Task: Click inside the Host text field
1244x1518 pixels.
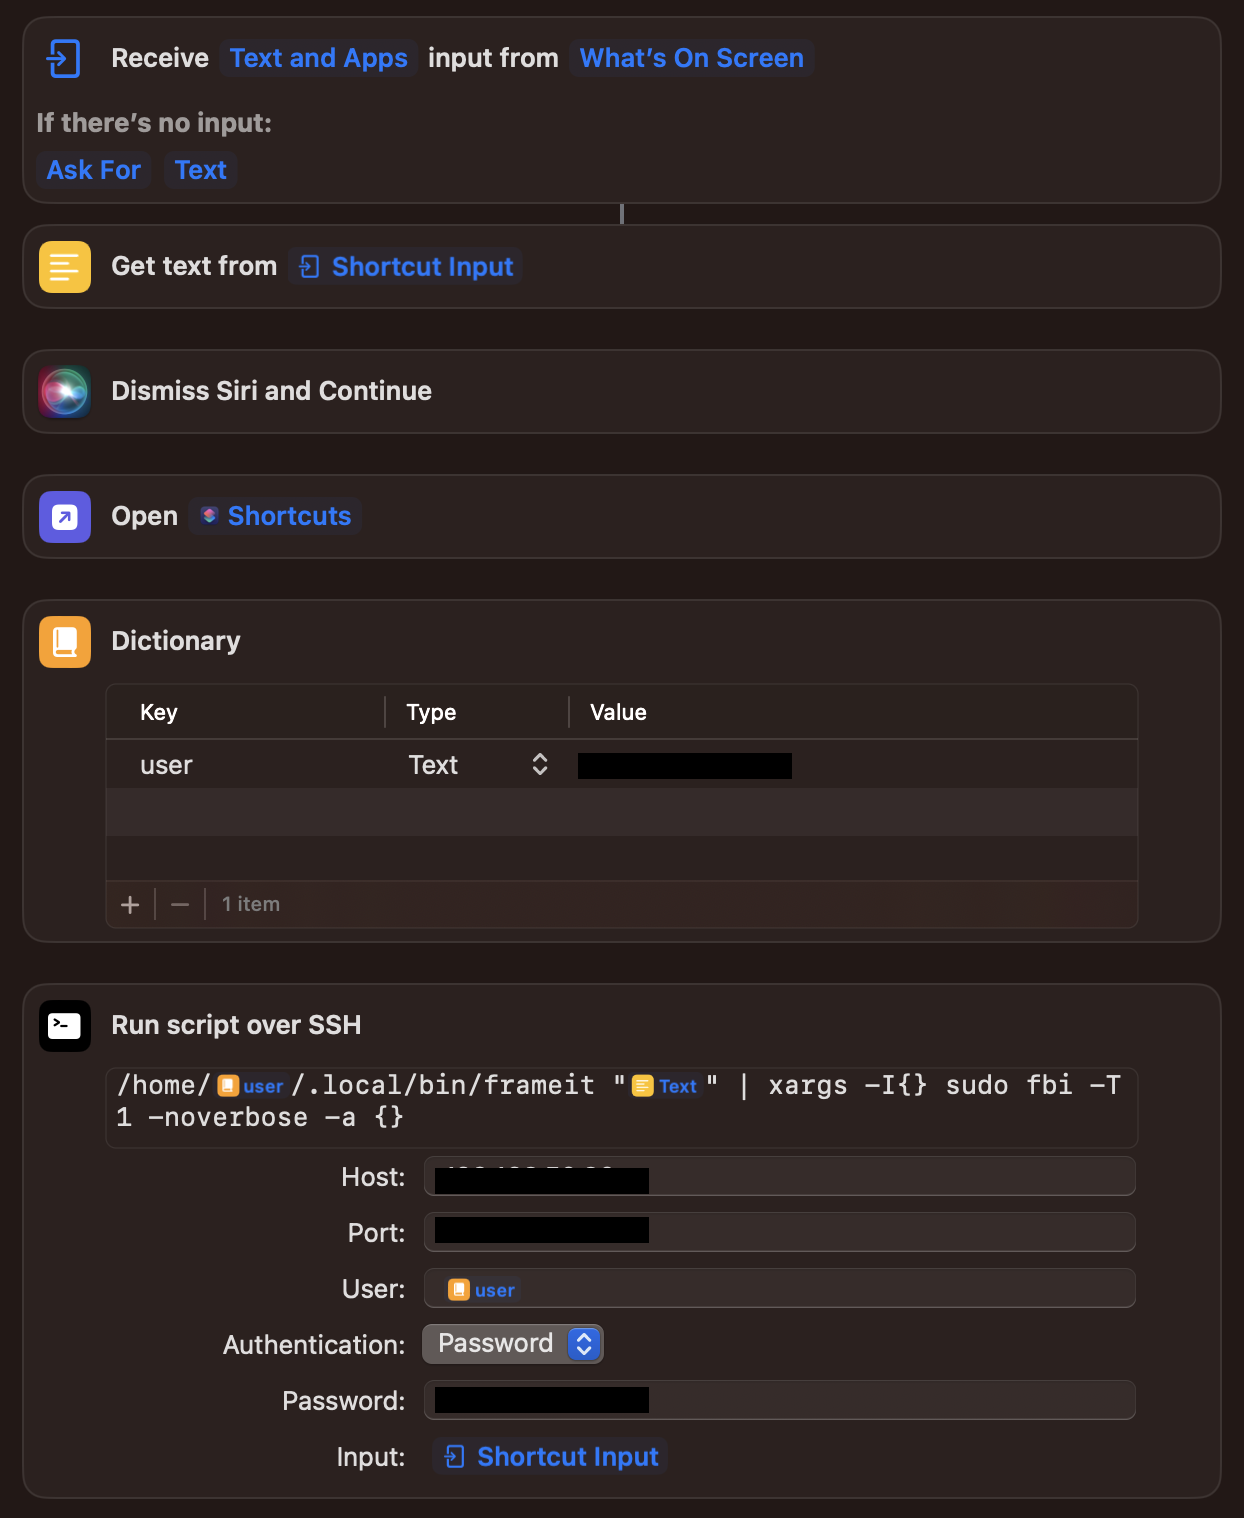Action: point(780,1177)
